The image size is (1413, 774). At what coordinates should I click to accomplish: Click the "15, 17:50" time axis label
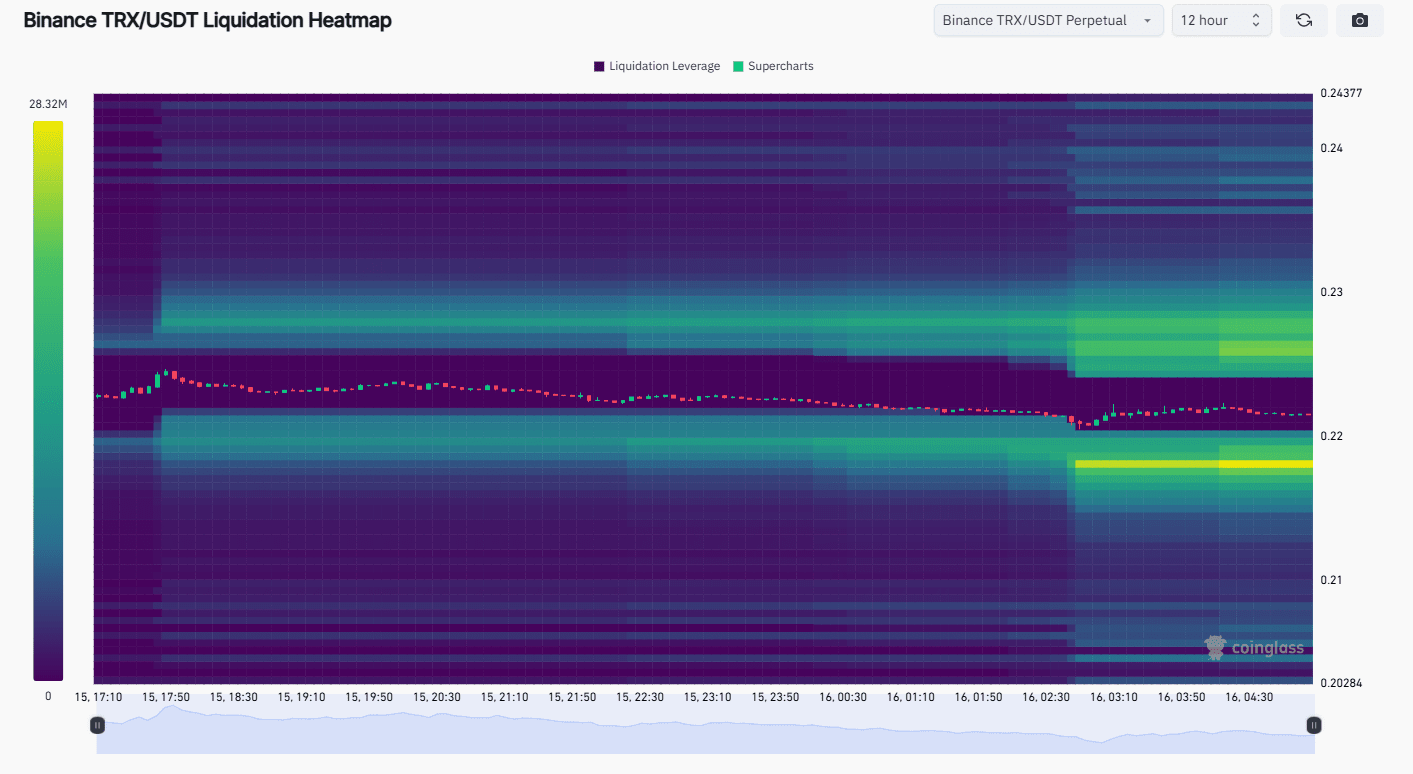point(167,696)
